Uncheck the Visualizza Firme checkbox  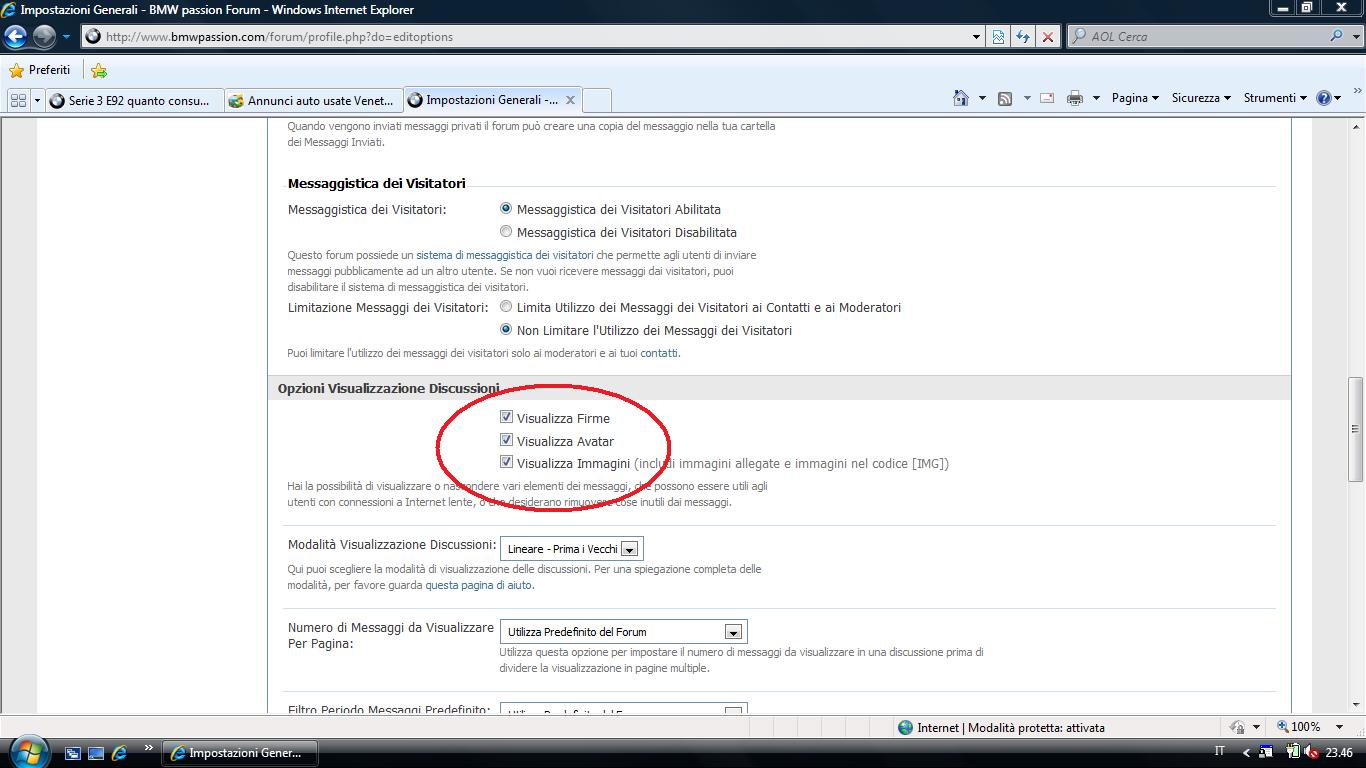pos(507,417)
